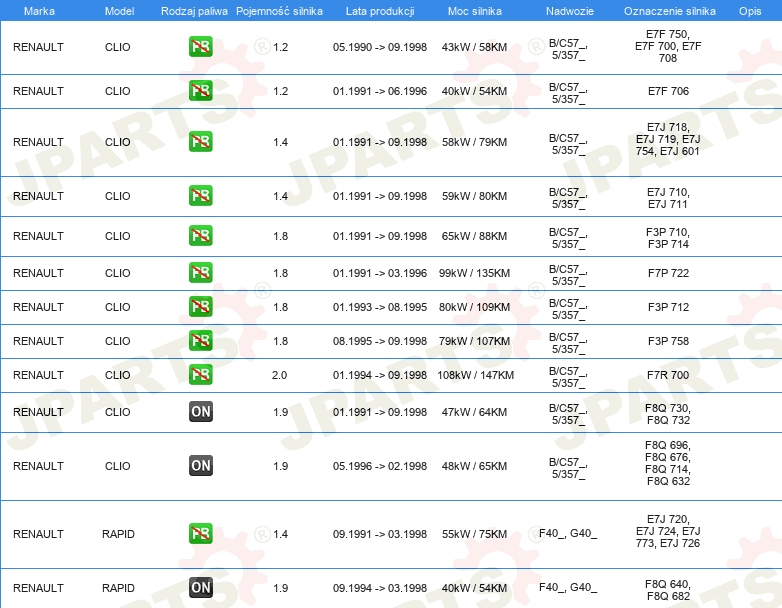Click petrol icon in F3P 758 row

point(200,341)
